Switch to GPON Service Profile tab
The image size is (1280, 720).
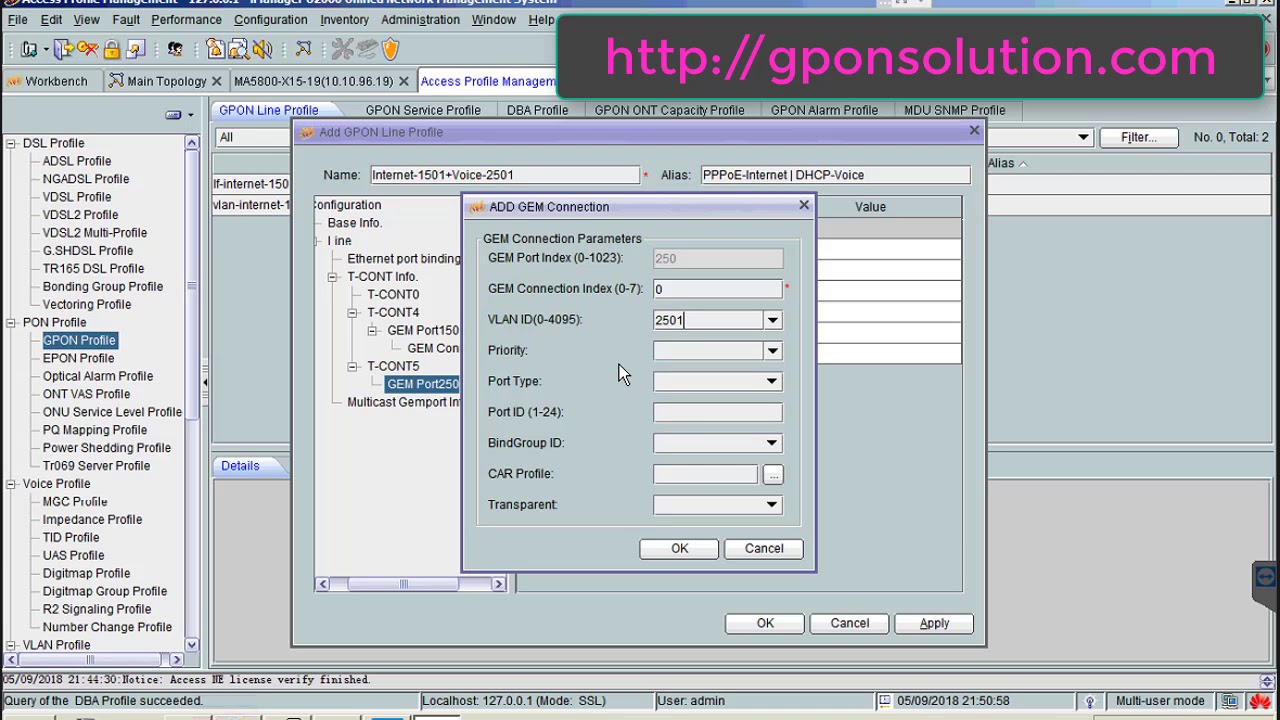(423, 110)
